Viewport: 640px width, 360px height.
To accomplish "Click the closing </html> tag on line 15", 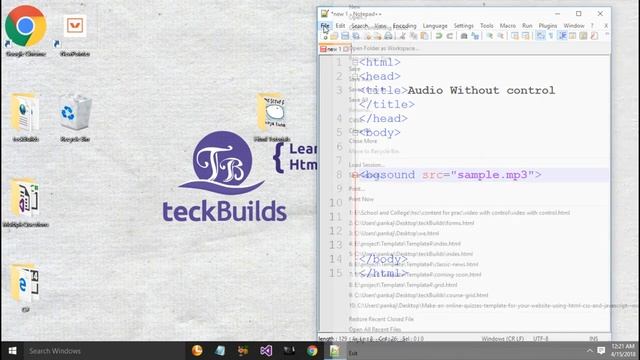I will 383,273.
